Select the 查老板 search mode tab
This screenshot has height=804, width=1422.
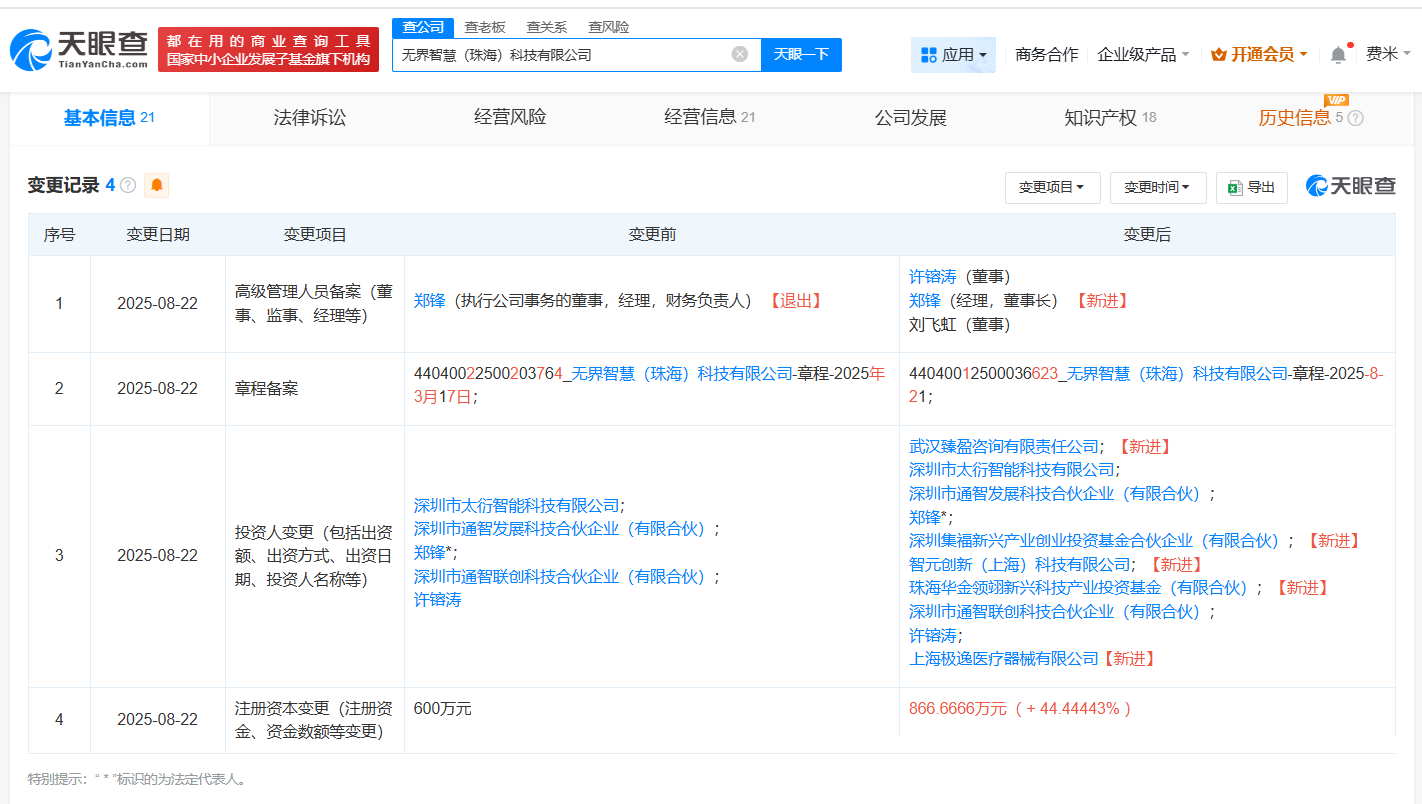484,27
